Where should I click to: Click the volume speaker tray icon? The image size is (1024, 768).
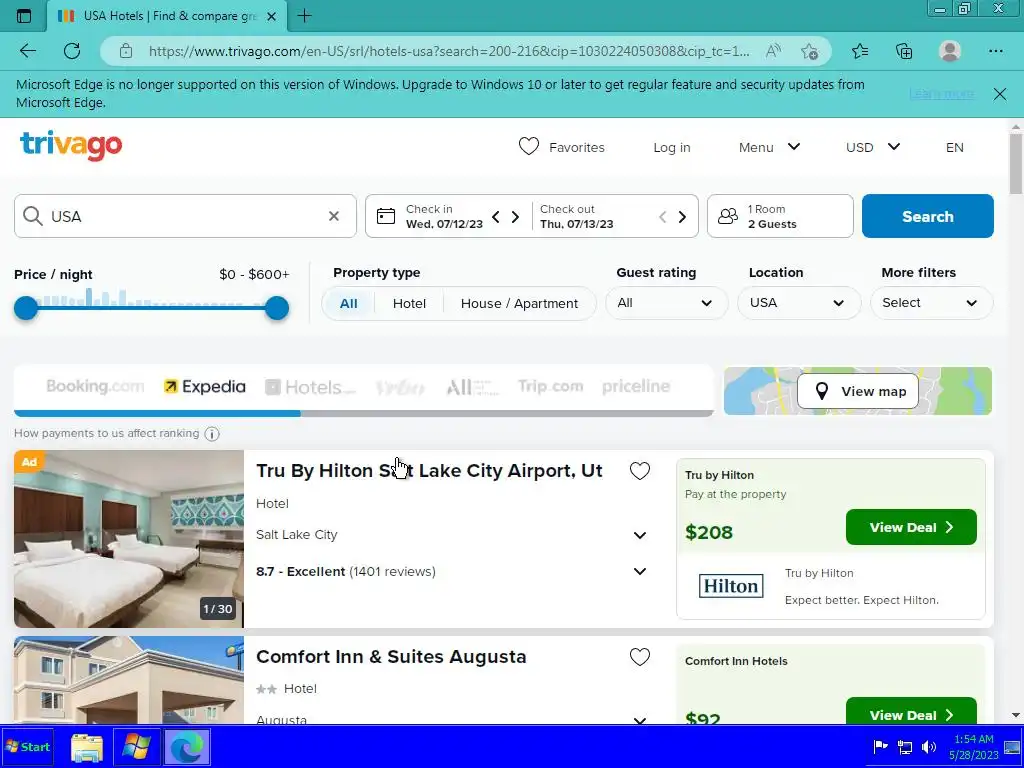coord(929,746)
